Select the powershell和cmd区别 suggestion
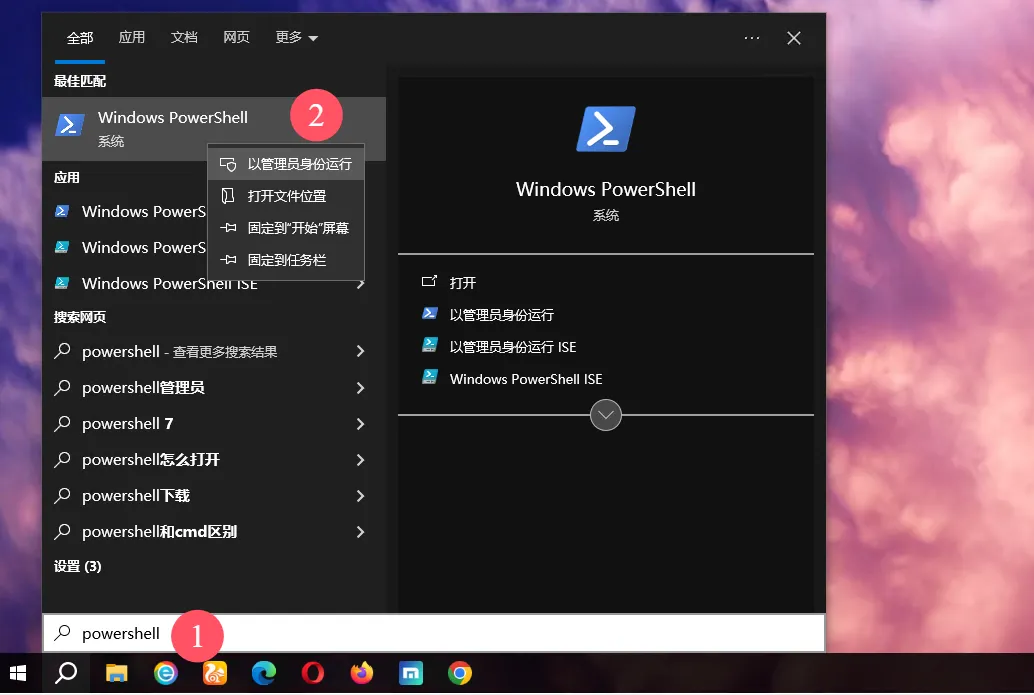This screenshot has width=1034, height=695. coord(214,531)
